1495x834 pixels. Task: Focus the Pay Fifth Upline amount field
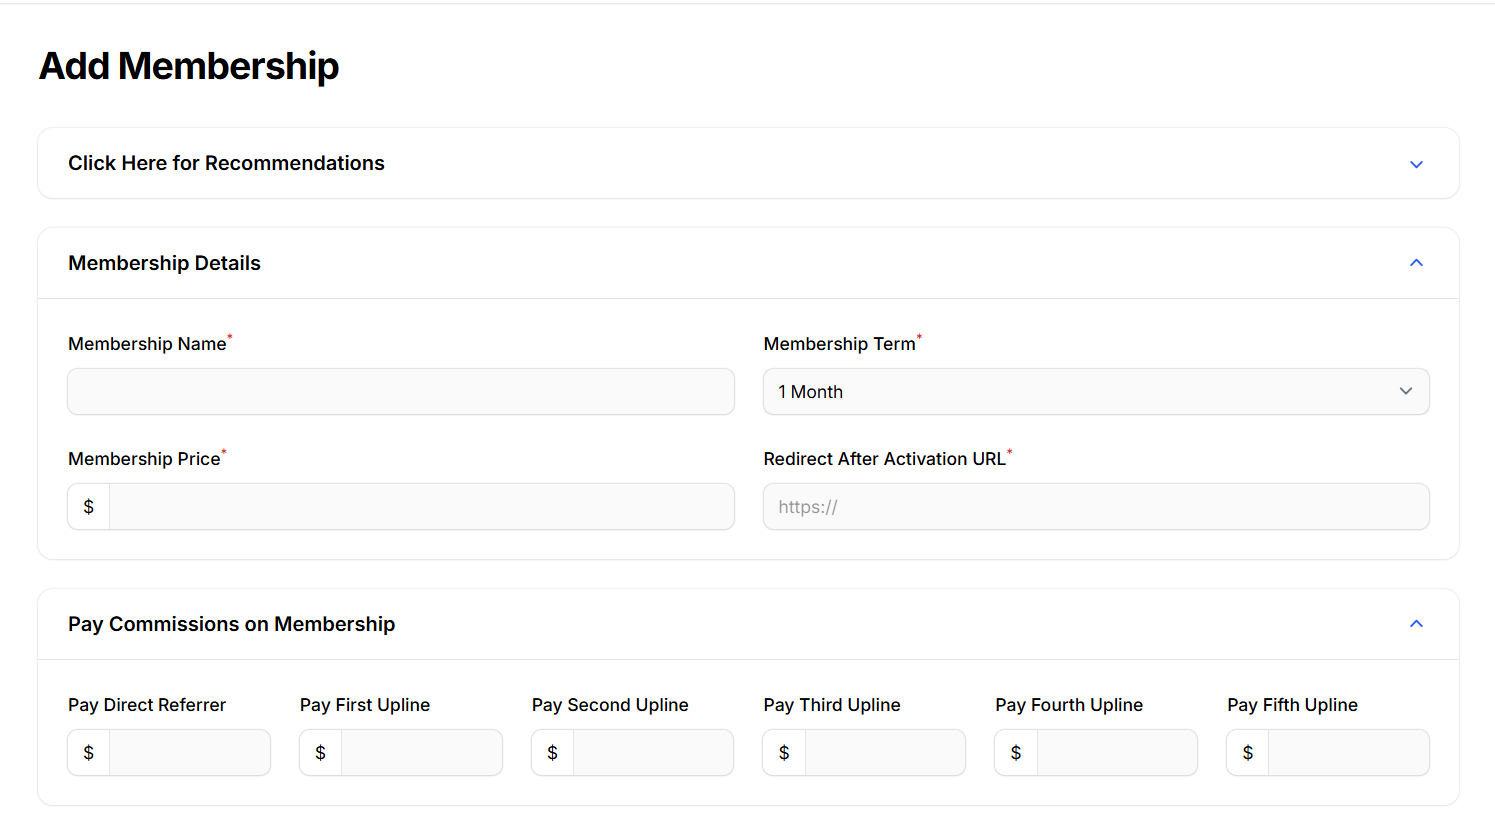[x=1348, y=753]
